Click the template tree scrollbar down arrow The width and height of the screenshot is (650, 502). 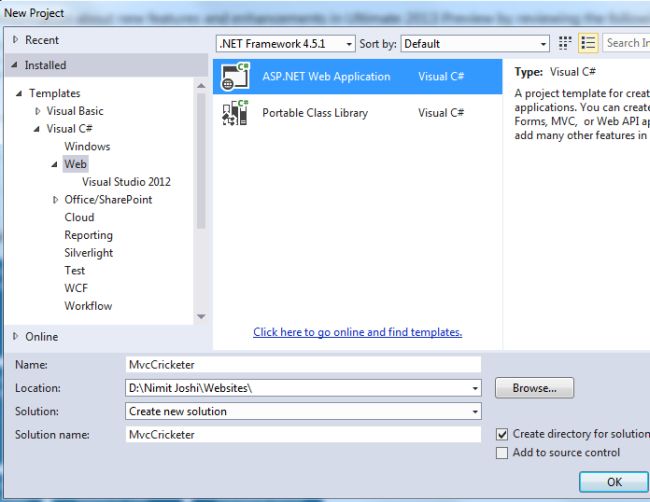point(201,317)
